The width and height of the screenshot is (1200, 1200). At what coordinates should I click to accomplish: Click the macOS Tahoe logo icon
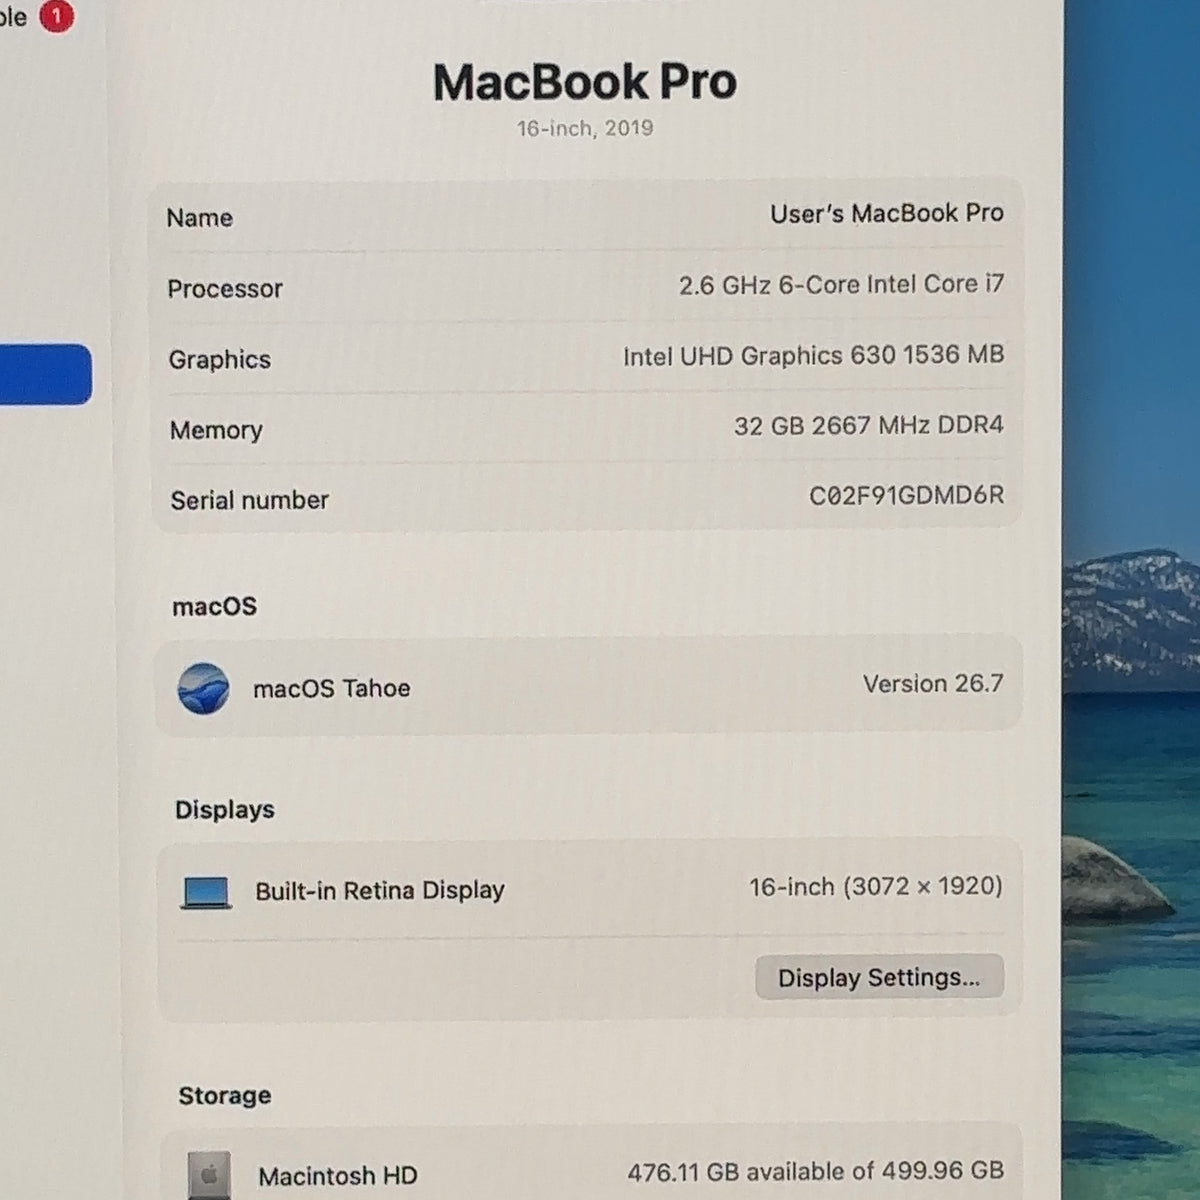tap(203, 688)
